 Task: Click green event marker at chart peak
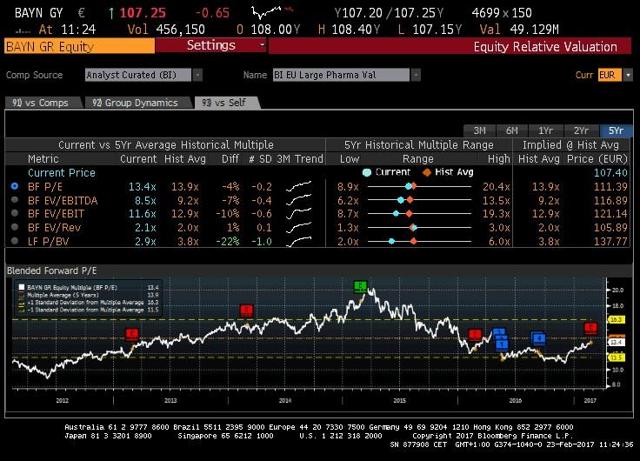pos(360,287)
